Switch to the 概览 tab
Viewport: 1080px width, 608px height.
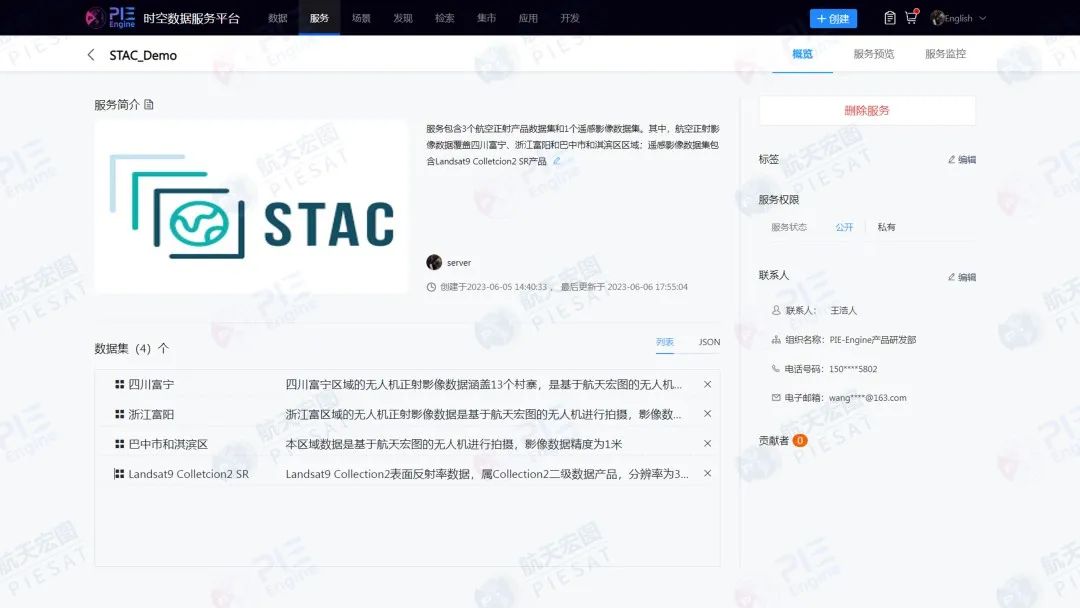click(x=802, y=54)
